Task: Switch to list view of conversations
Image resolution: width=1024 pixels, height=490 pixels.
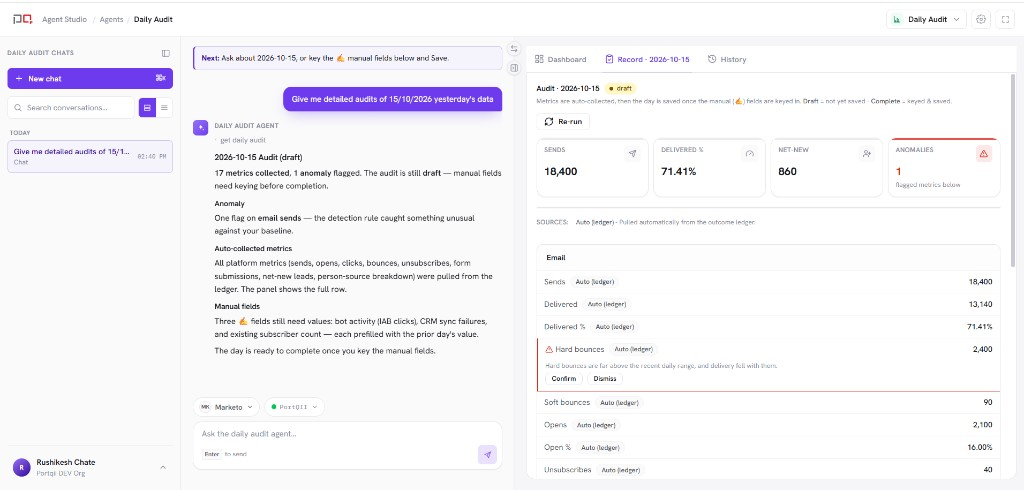Action: click(x=165, y=107)
